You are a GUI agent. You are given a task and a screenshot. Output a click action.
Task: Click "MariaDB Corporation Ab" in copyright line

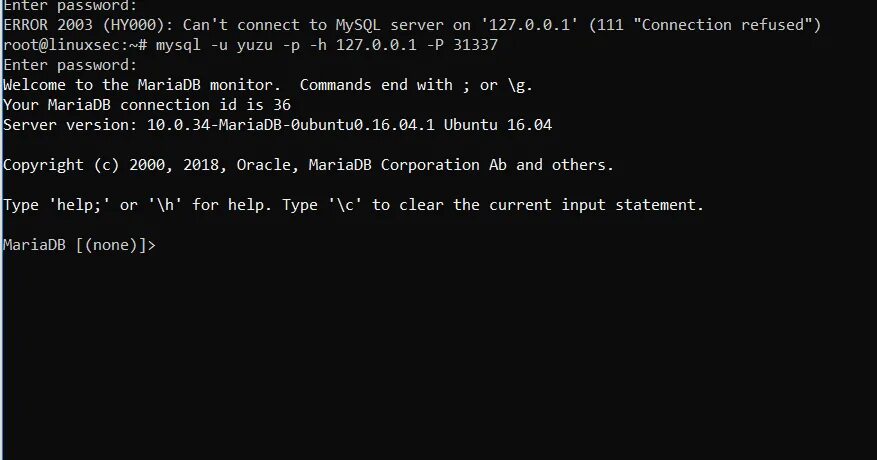pos(408,165)
